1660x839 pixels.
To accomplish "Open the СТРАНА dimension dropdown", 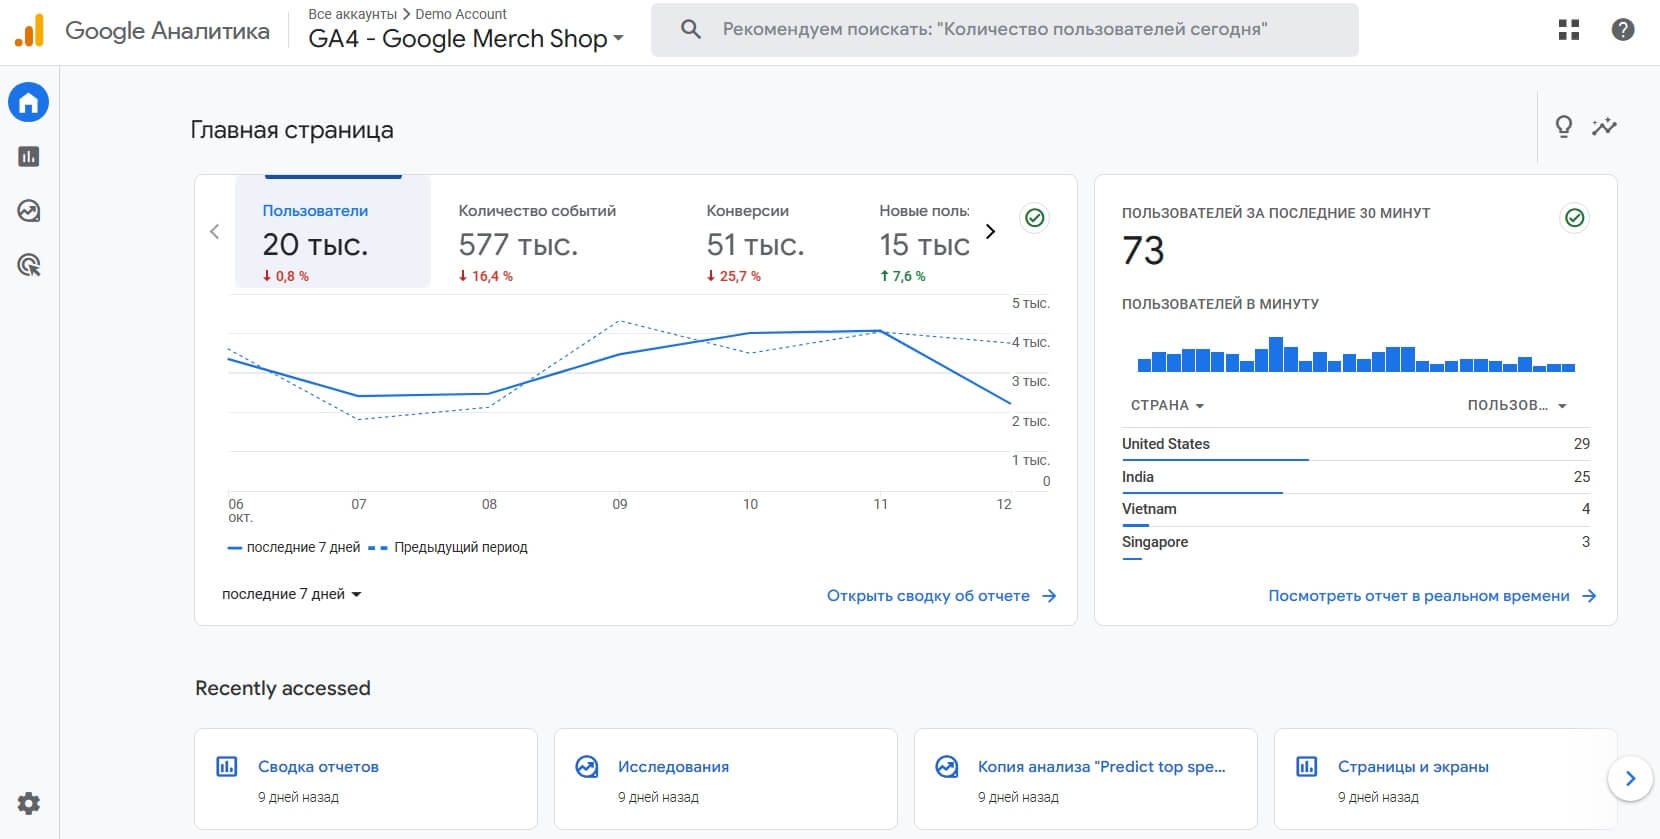I will click(x=1167, y=405).
